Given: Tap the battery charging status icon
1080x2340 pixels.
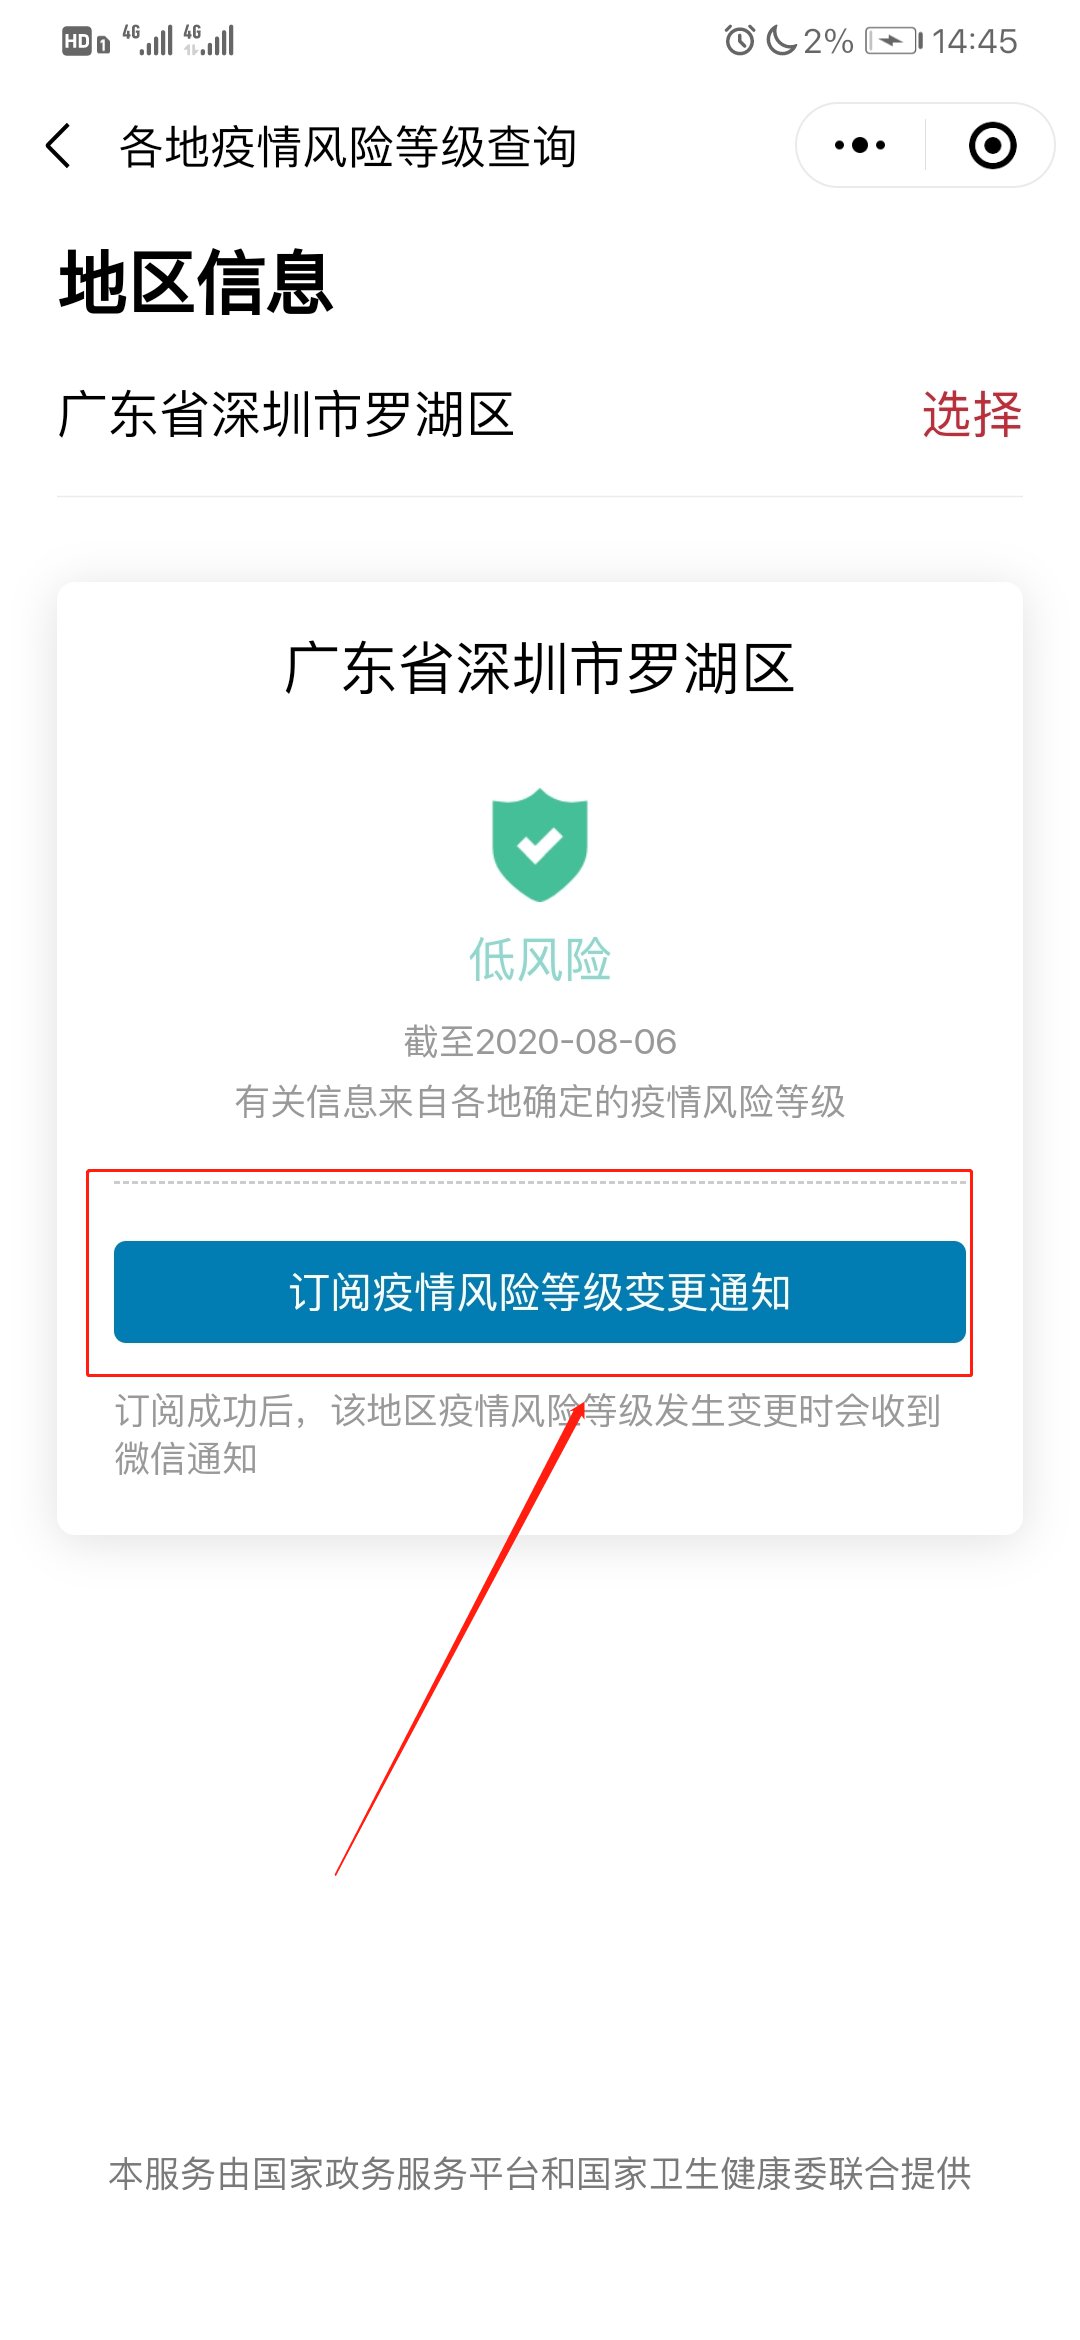Looking at the screenshot, I should click(894, 41).
